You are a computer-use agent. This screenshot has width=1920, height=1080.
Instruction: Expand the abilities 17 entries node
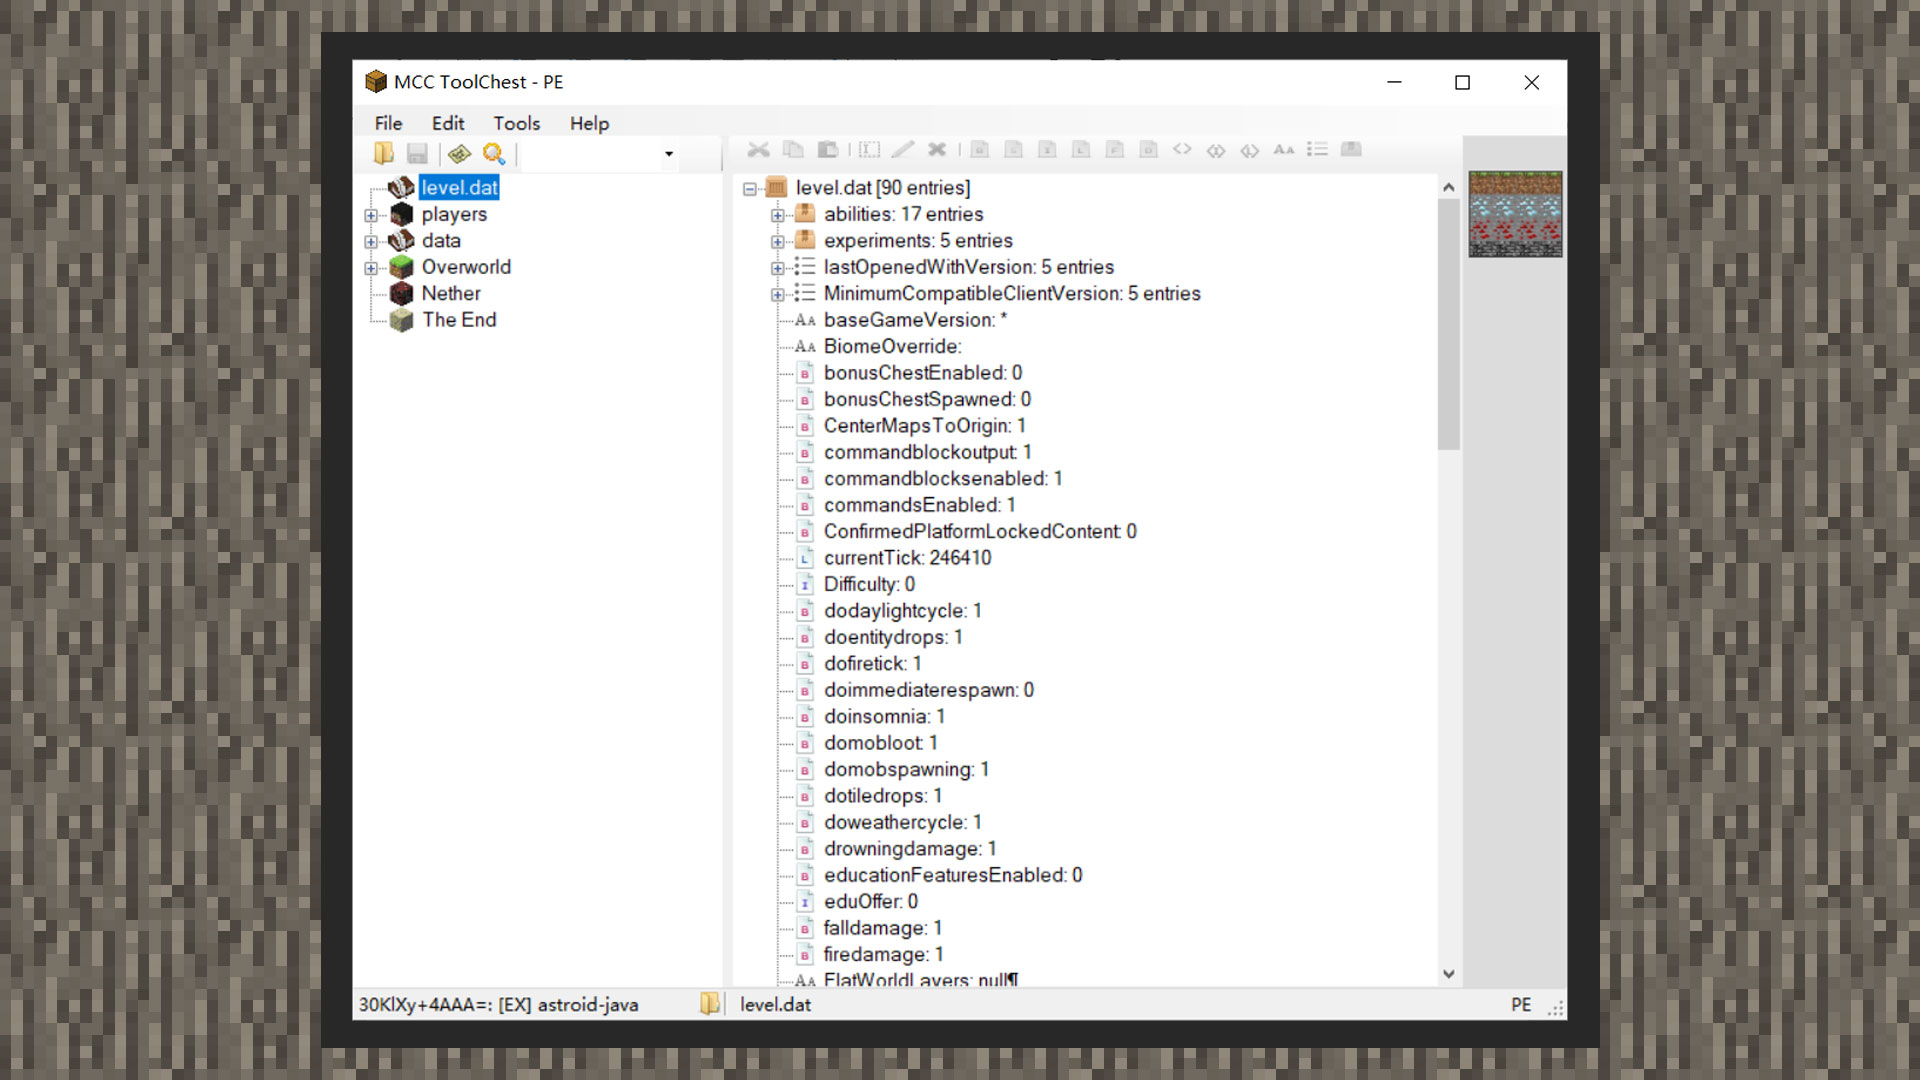778,215
